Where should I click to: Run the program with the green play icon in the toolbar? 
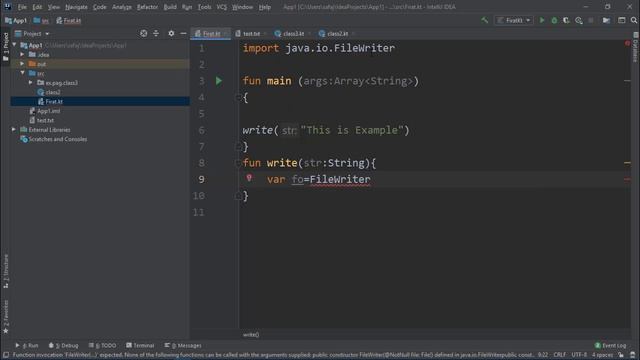(x=542, y=20)
